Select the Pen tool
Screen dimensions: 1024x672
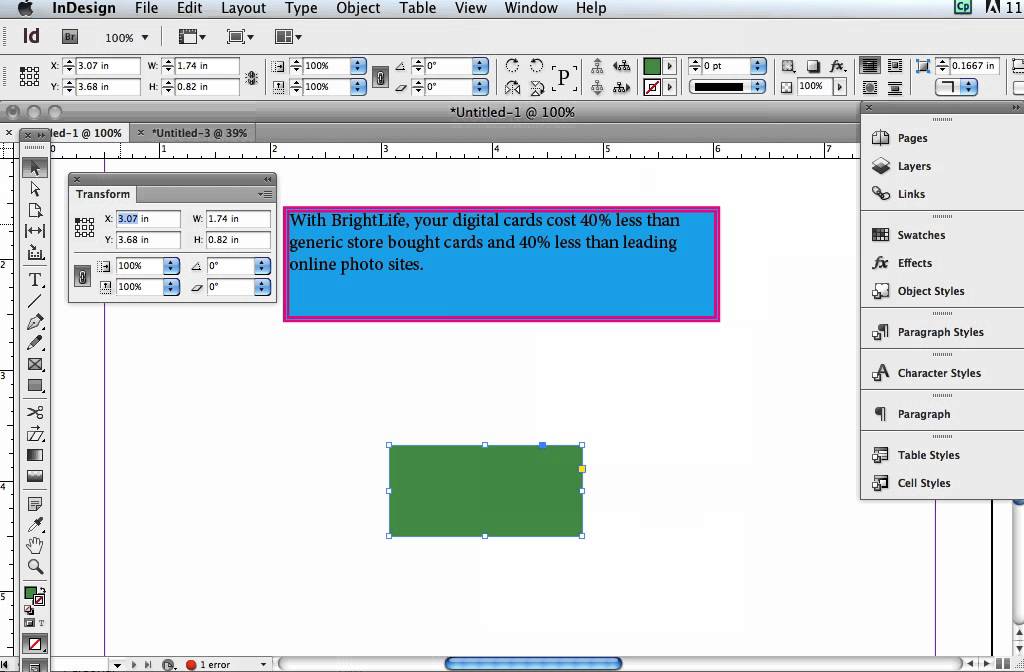pos(35,322)
